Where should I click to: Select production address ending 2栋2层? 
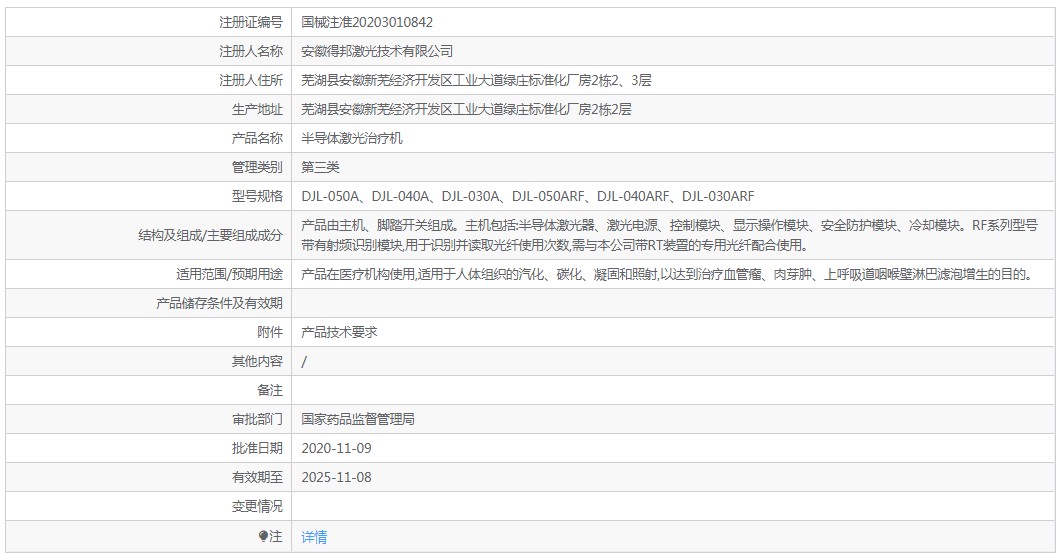click(x=466, y=109)
